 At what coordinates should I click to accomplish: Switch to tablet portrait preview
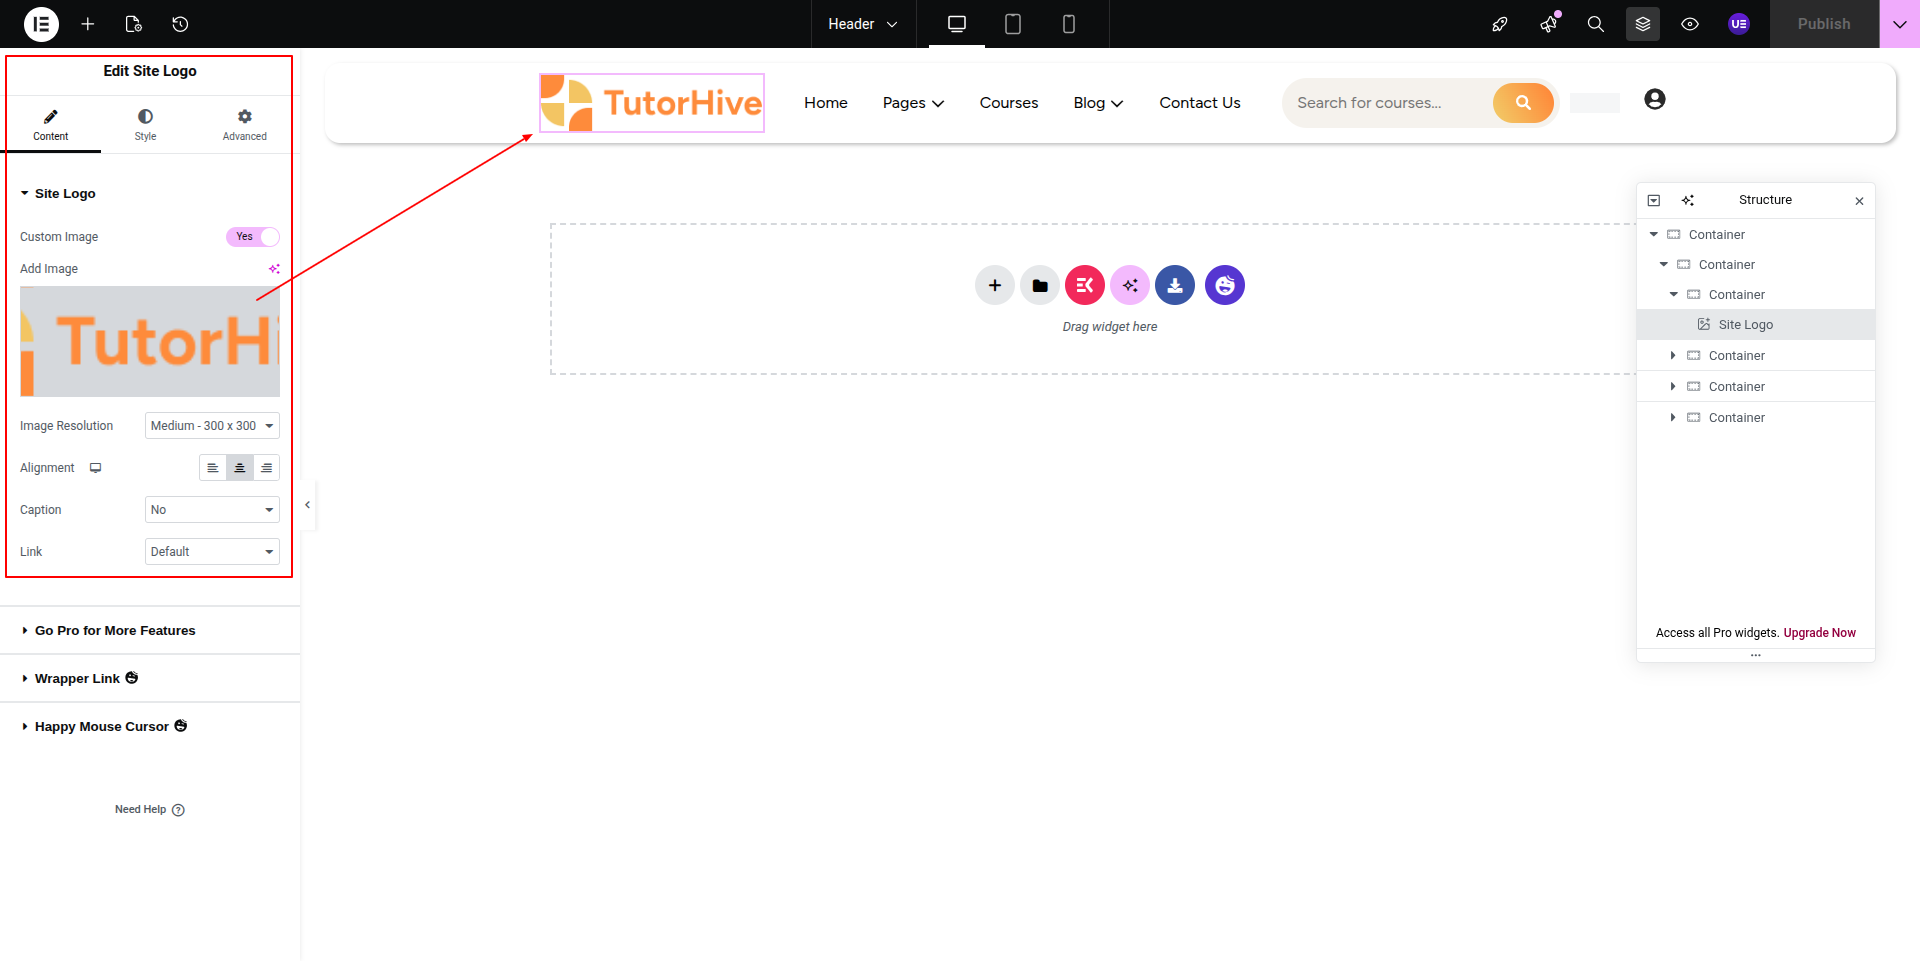click(1012, 24)
